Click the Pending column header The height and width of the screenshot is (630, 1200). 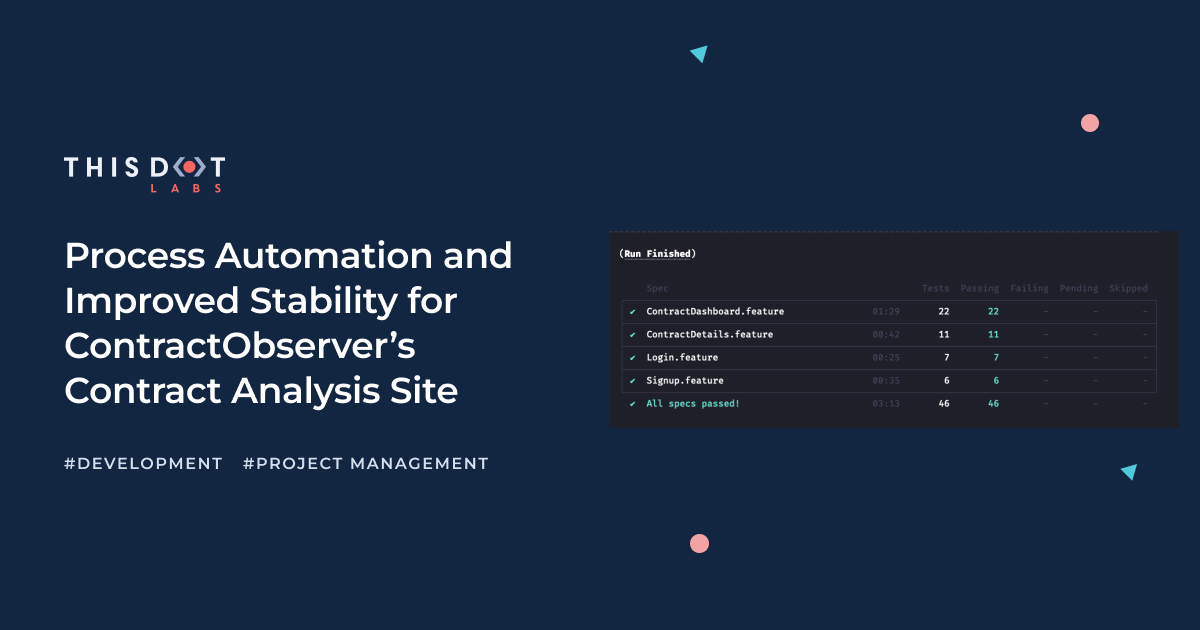[1079, 288]
